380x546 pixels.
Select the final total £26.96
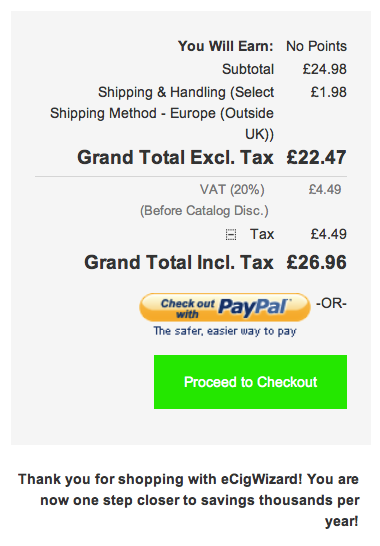pyautogui.click(x=316, y=262)
